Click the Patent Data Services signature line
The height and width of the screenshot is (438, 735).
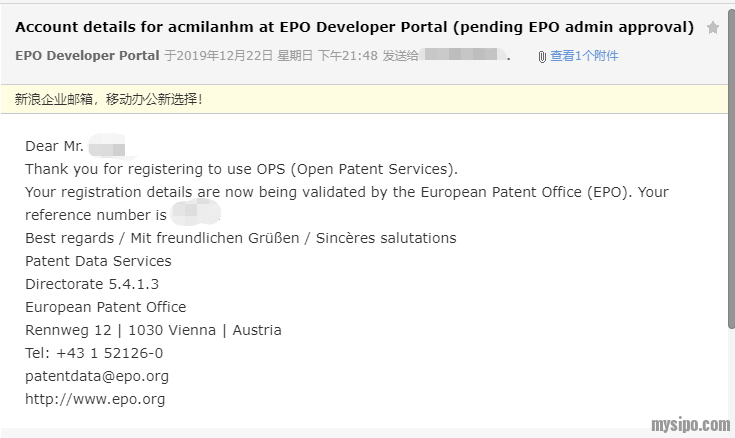point(98,261)
